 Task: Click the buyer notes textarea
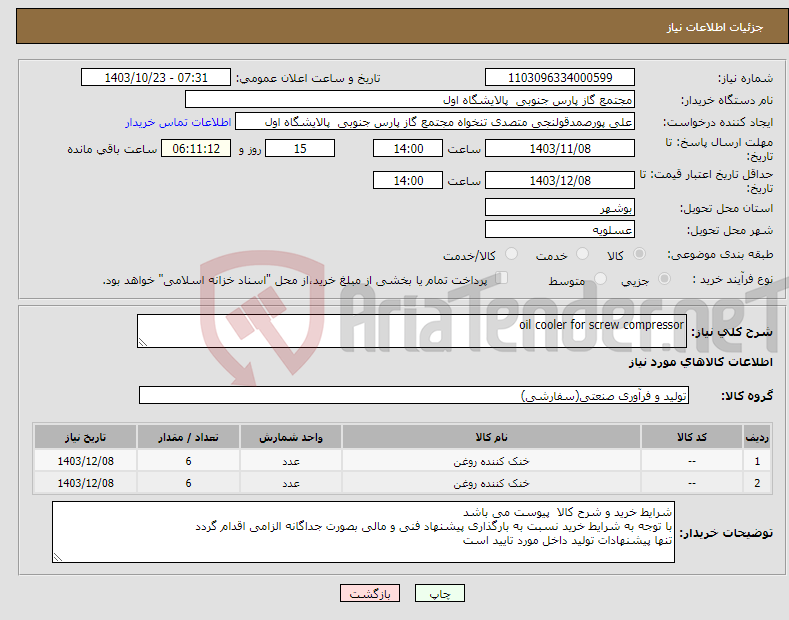click(x=363, y=532)
